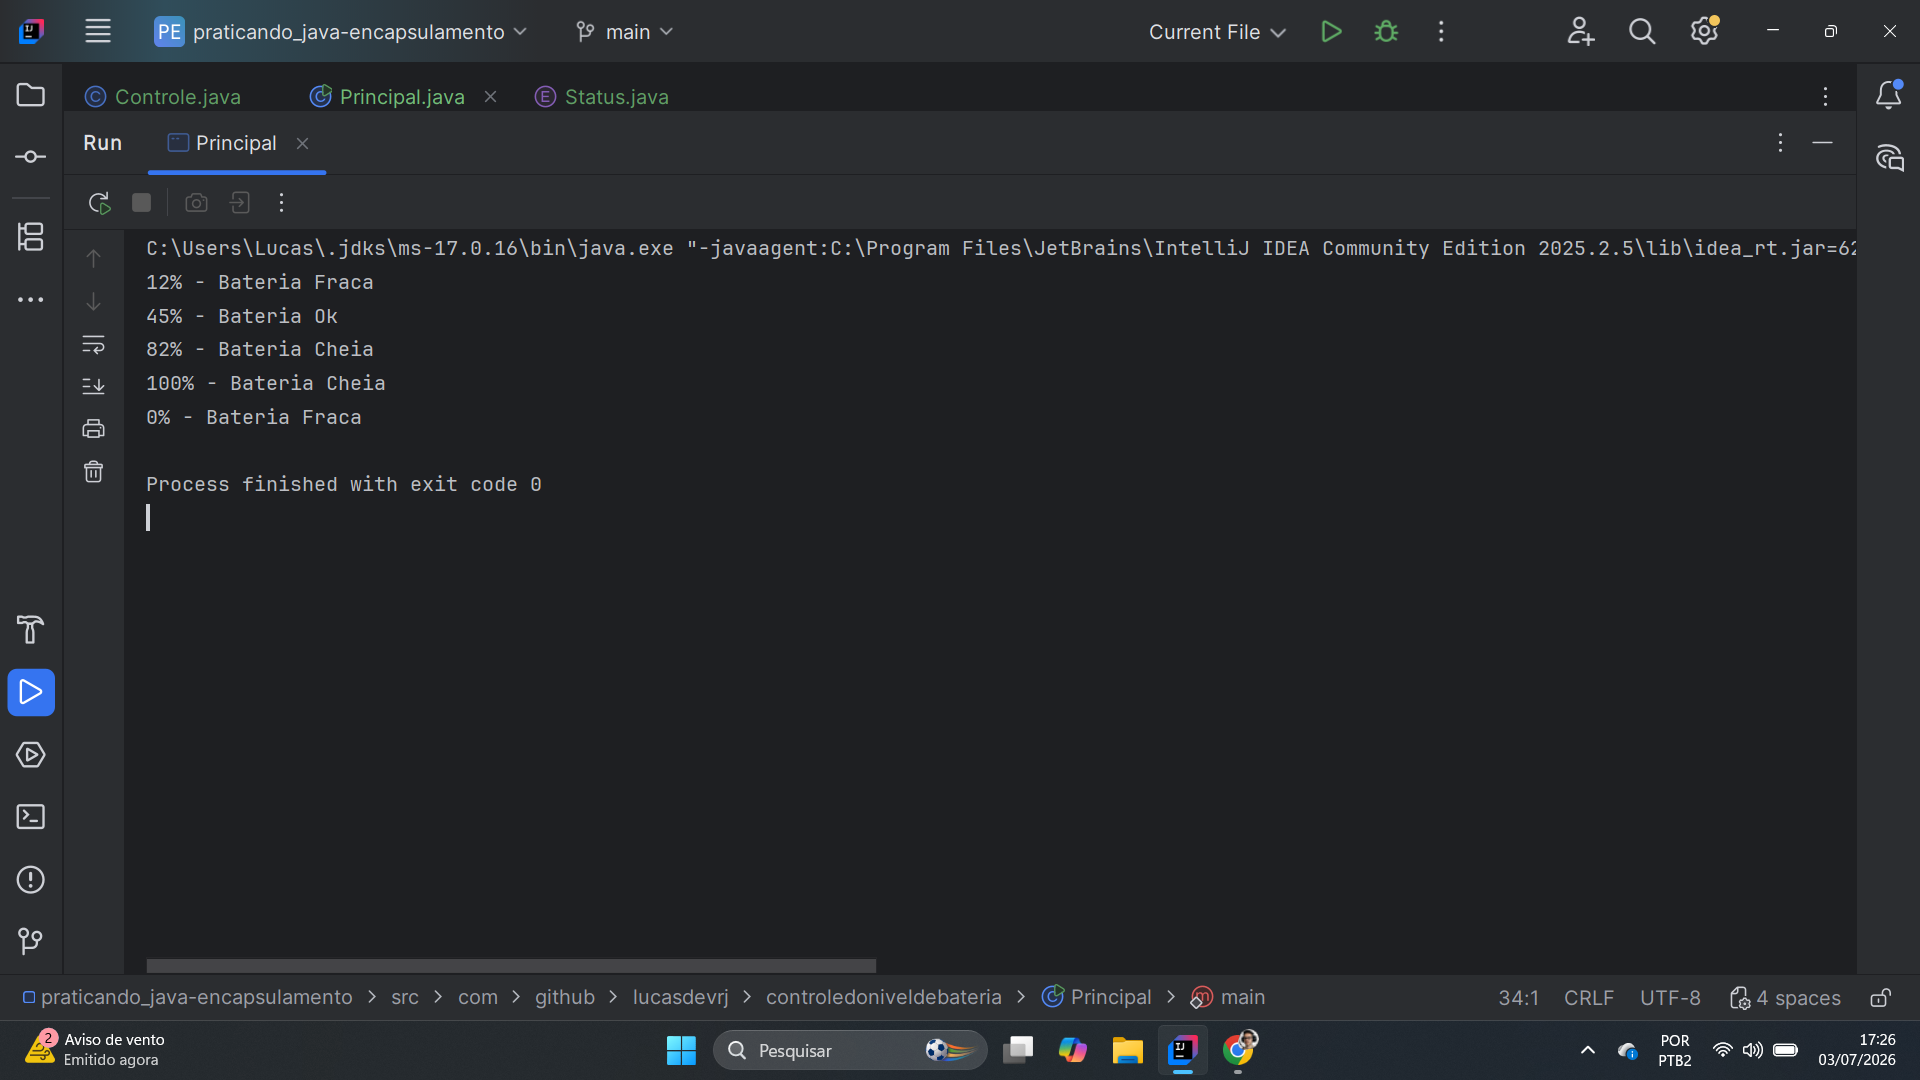Switch to the Controle.java editor tab
The height and width of the screenshot is (1080, 1920).
pyautogui.click(x=163, y=97)
